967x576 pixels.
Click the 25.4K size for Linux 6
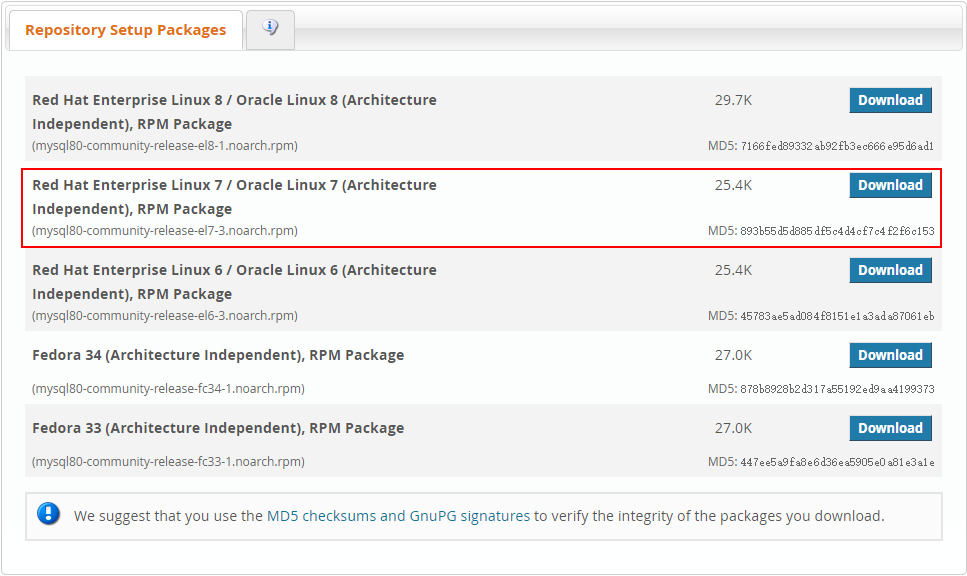[733, 271]
